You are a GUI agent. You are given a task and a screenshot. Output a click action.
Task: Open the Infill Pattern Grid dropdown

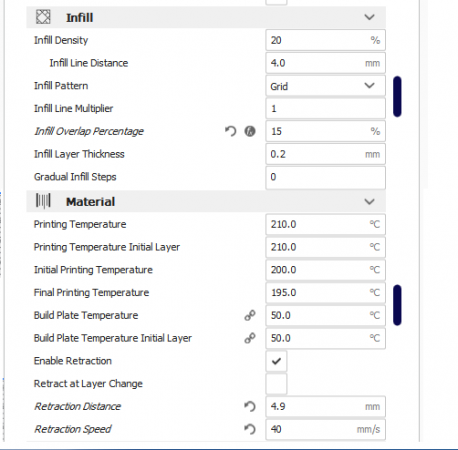pyautogui.click(x=326, y=86)
